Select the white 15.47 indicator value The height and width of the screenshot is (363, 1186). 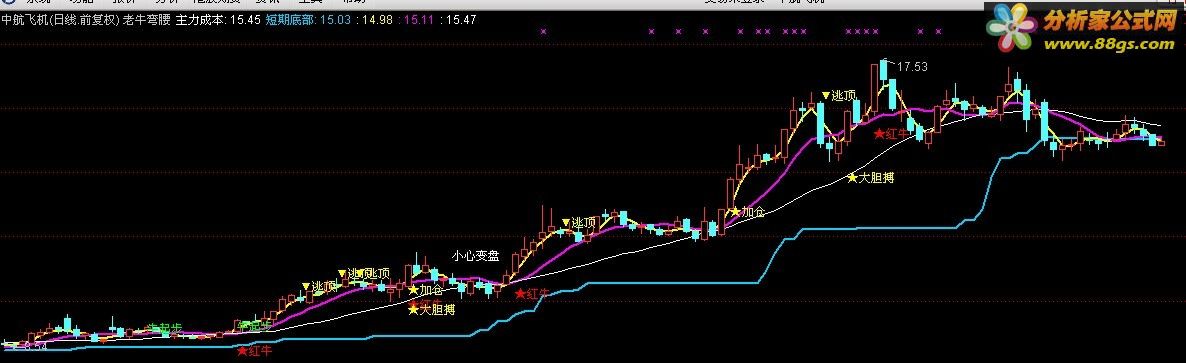(x=461, y=20)
